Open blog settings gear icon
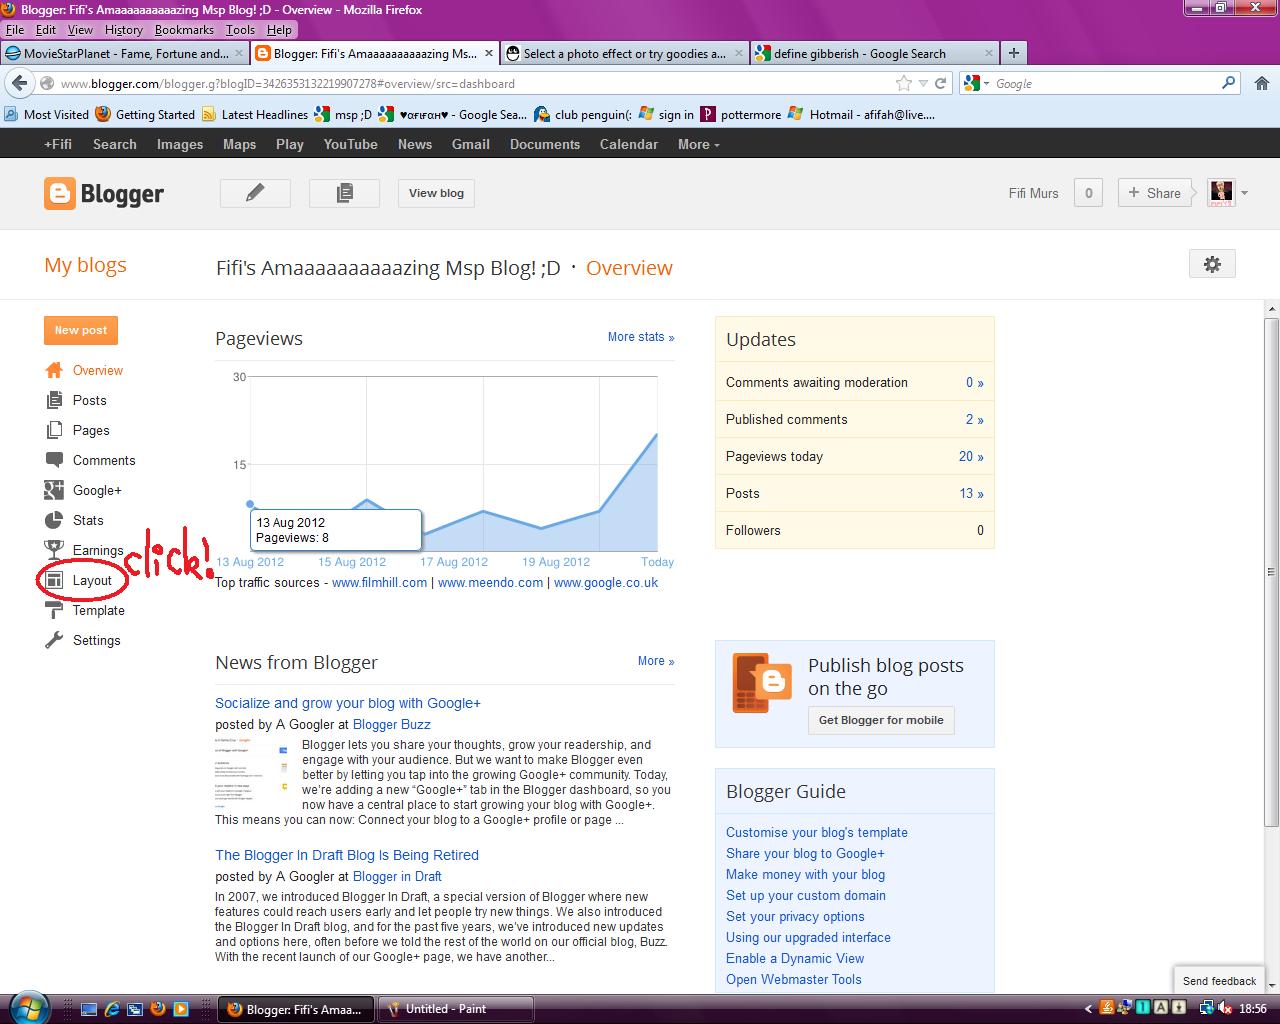Screen dimensions: 1280x1024 pyautogui.click(x=1212, y=264)
